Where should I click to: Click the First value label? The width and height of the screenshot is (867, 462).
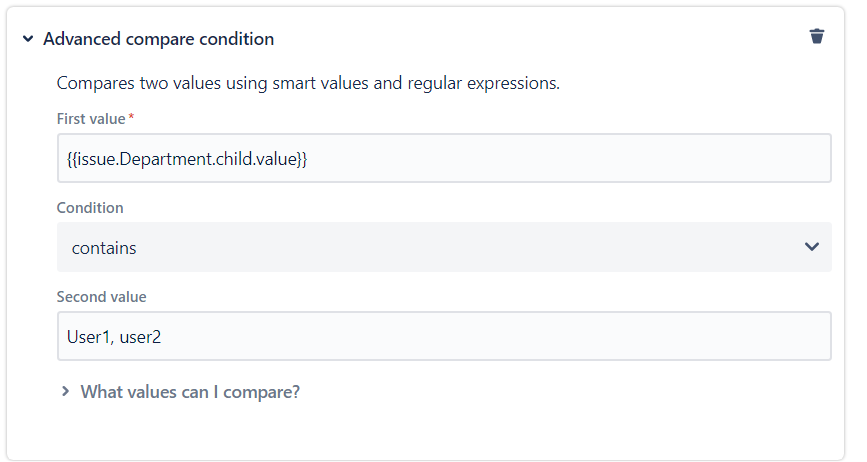(x=90, y=119)
